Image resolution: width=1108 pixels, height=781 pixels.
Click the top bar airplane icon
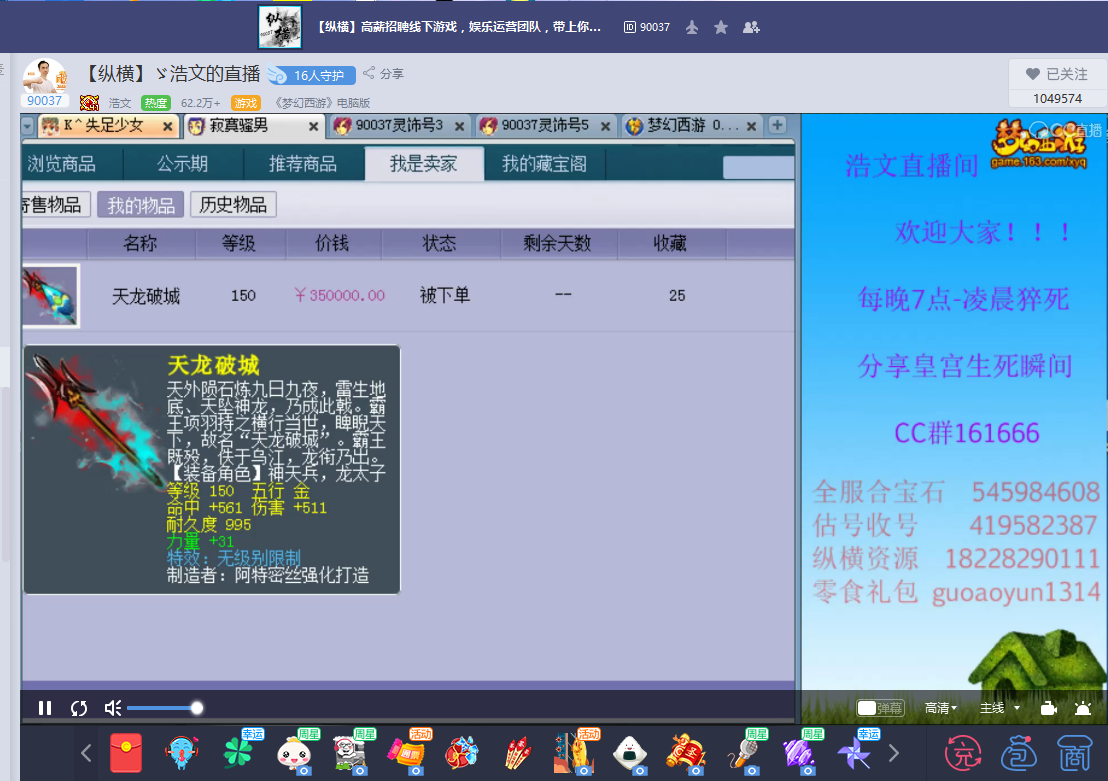(x=692, y=27)
